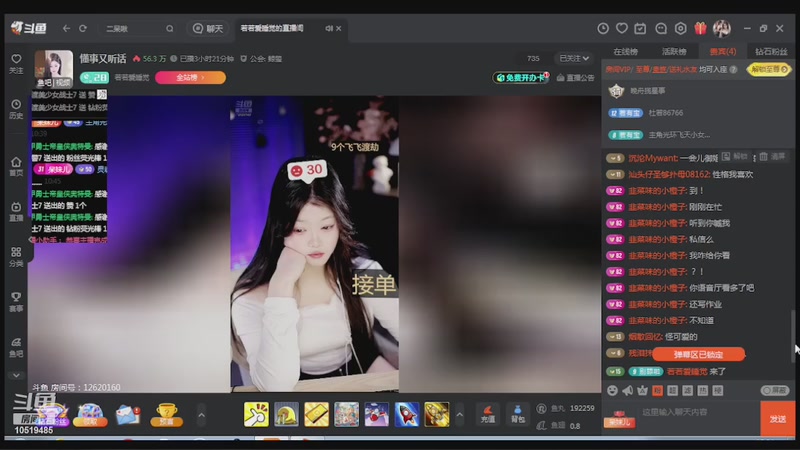Open the 背包 backpack icon
This screenshot has height=450, width=800.
coord(518,414)
